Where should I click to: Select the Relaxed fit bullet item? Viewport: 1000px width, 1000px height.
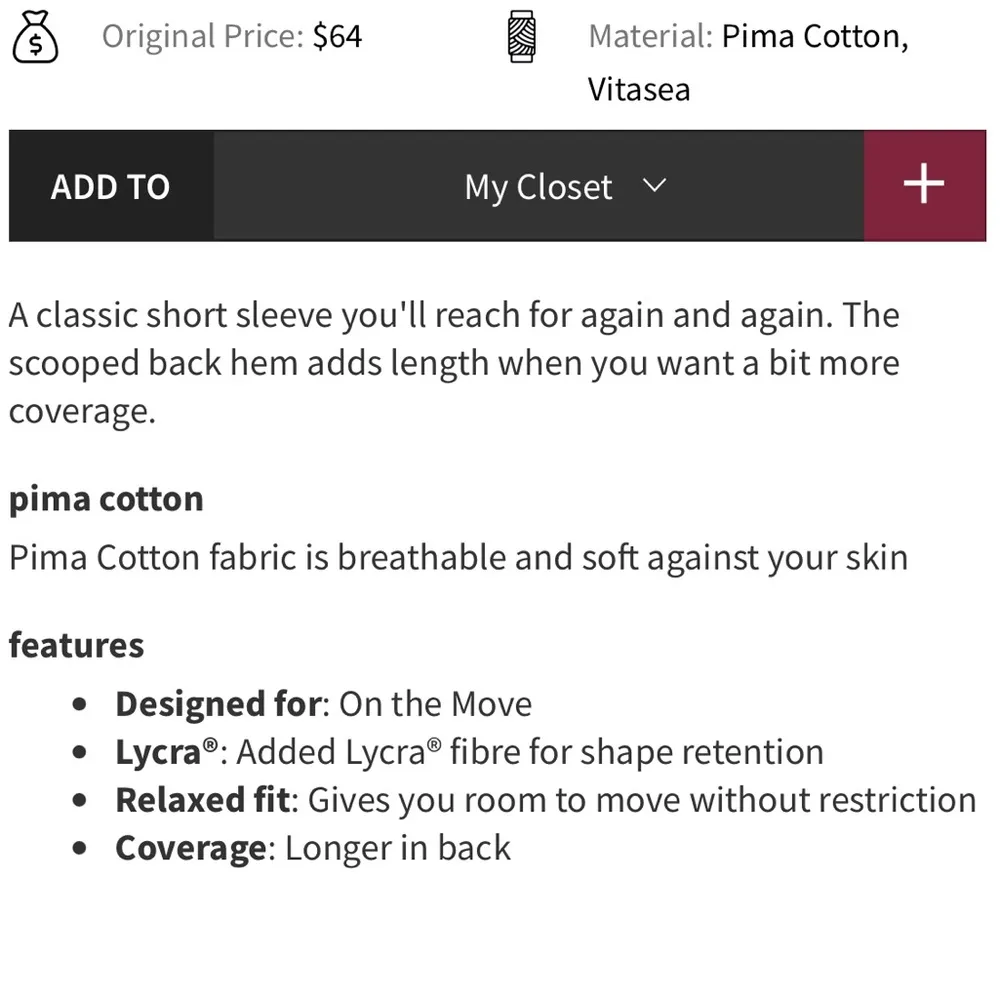click(x=545, y=799)
